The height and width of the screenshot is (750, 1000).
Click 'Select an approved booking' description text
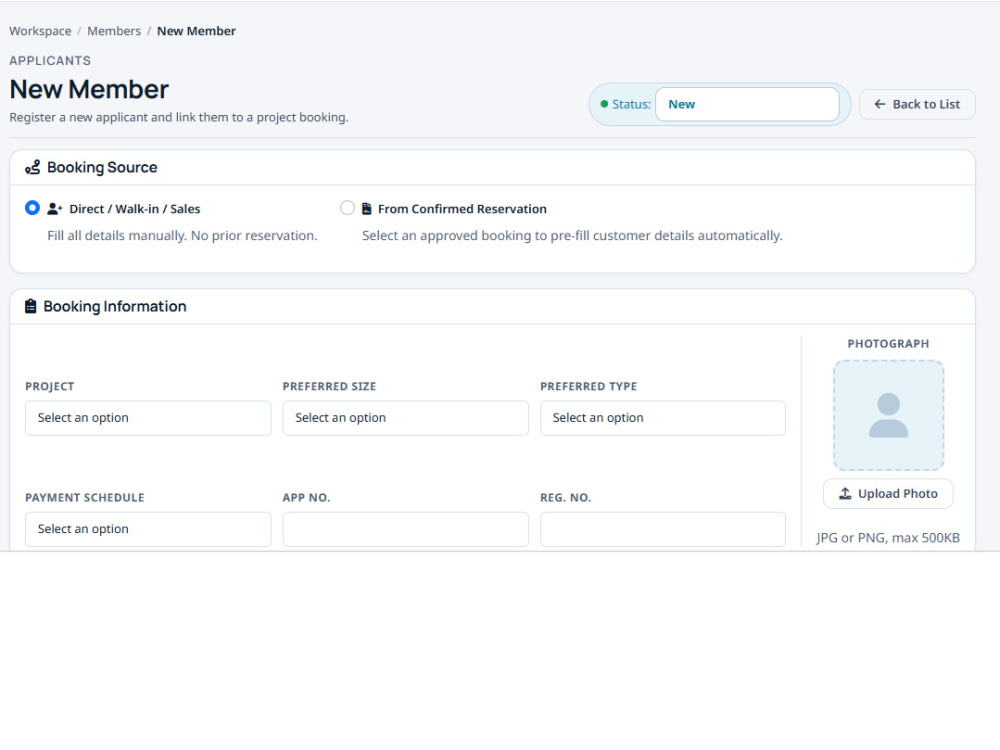[x=572, y=235]
